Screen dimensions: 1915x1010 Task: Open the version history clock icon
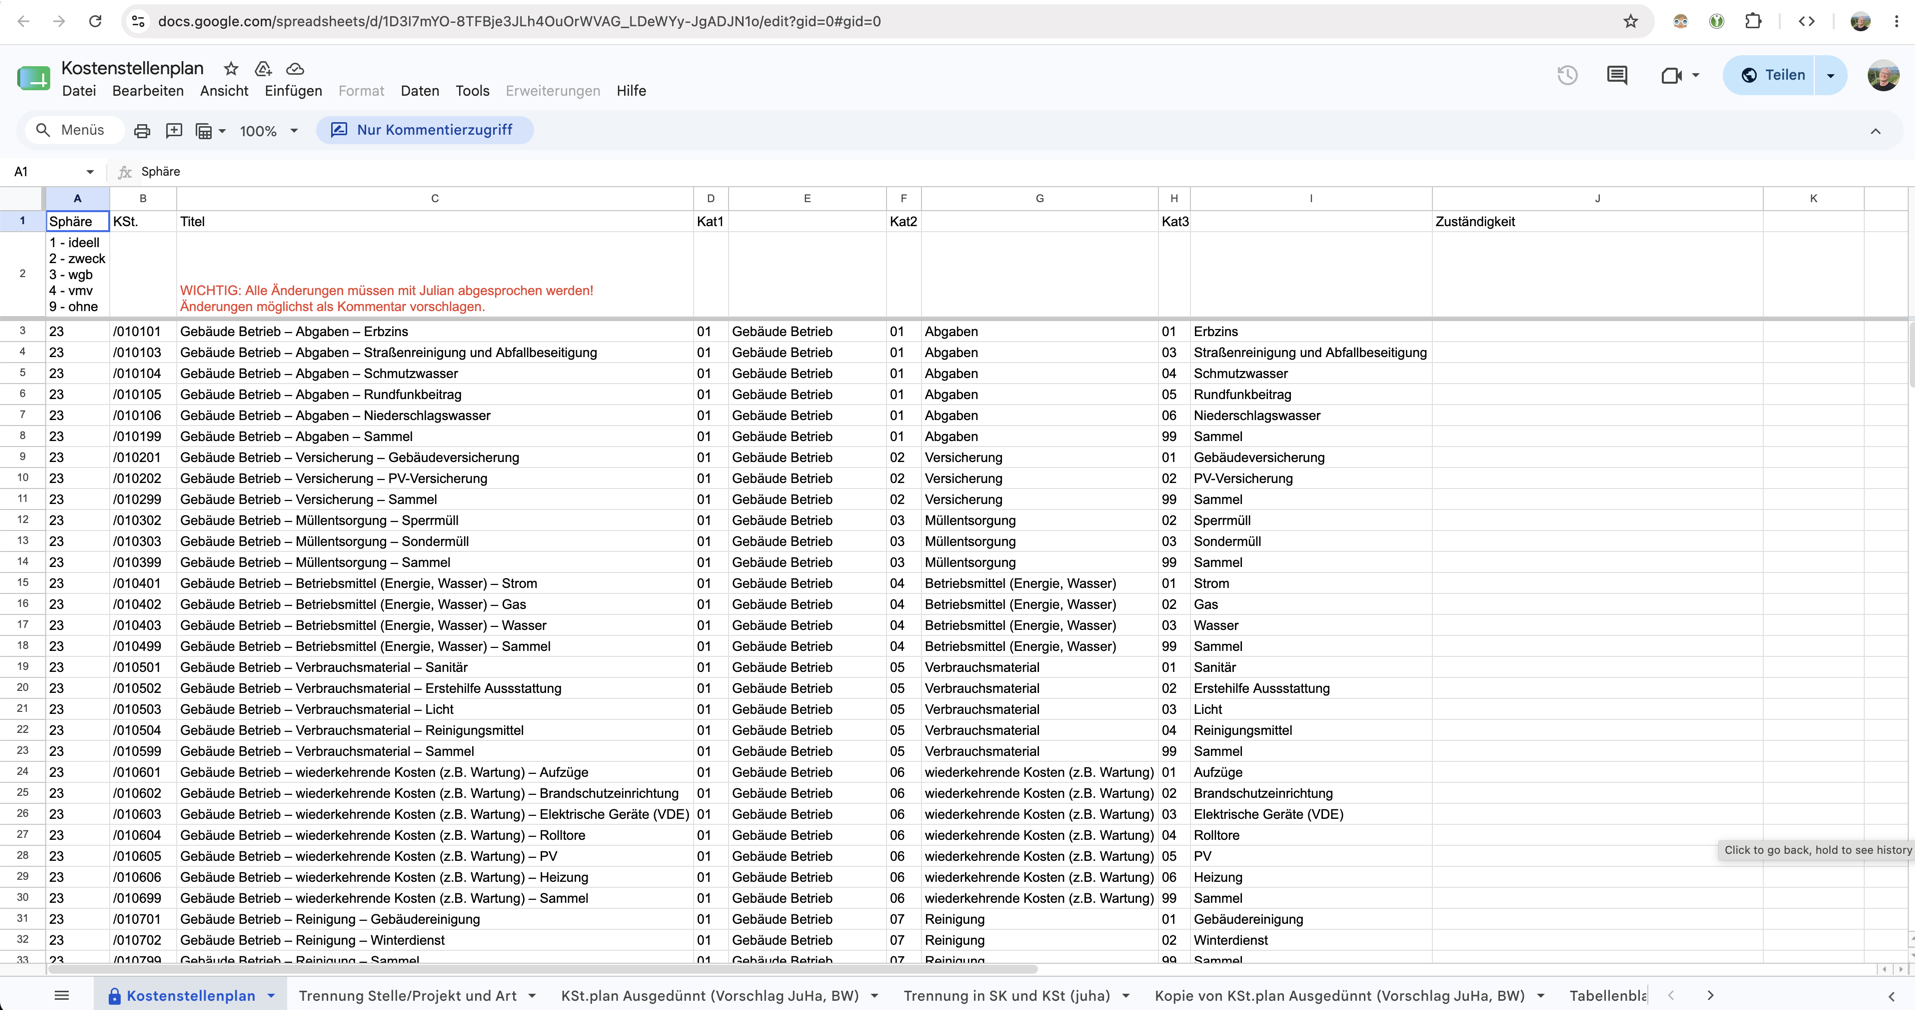[x=1567, y=75]
